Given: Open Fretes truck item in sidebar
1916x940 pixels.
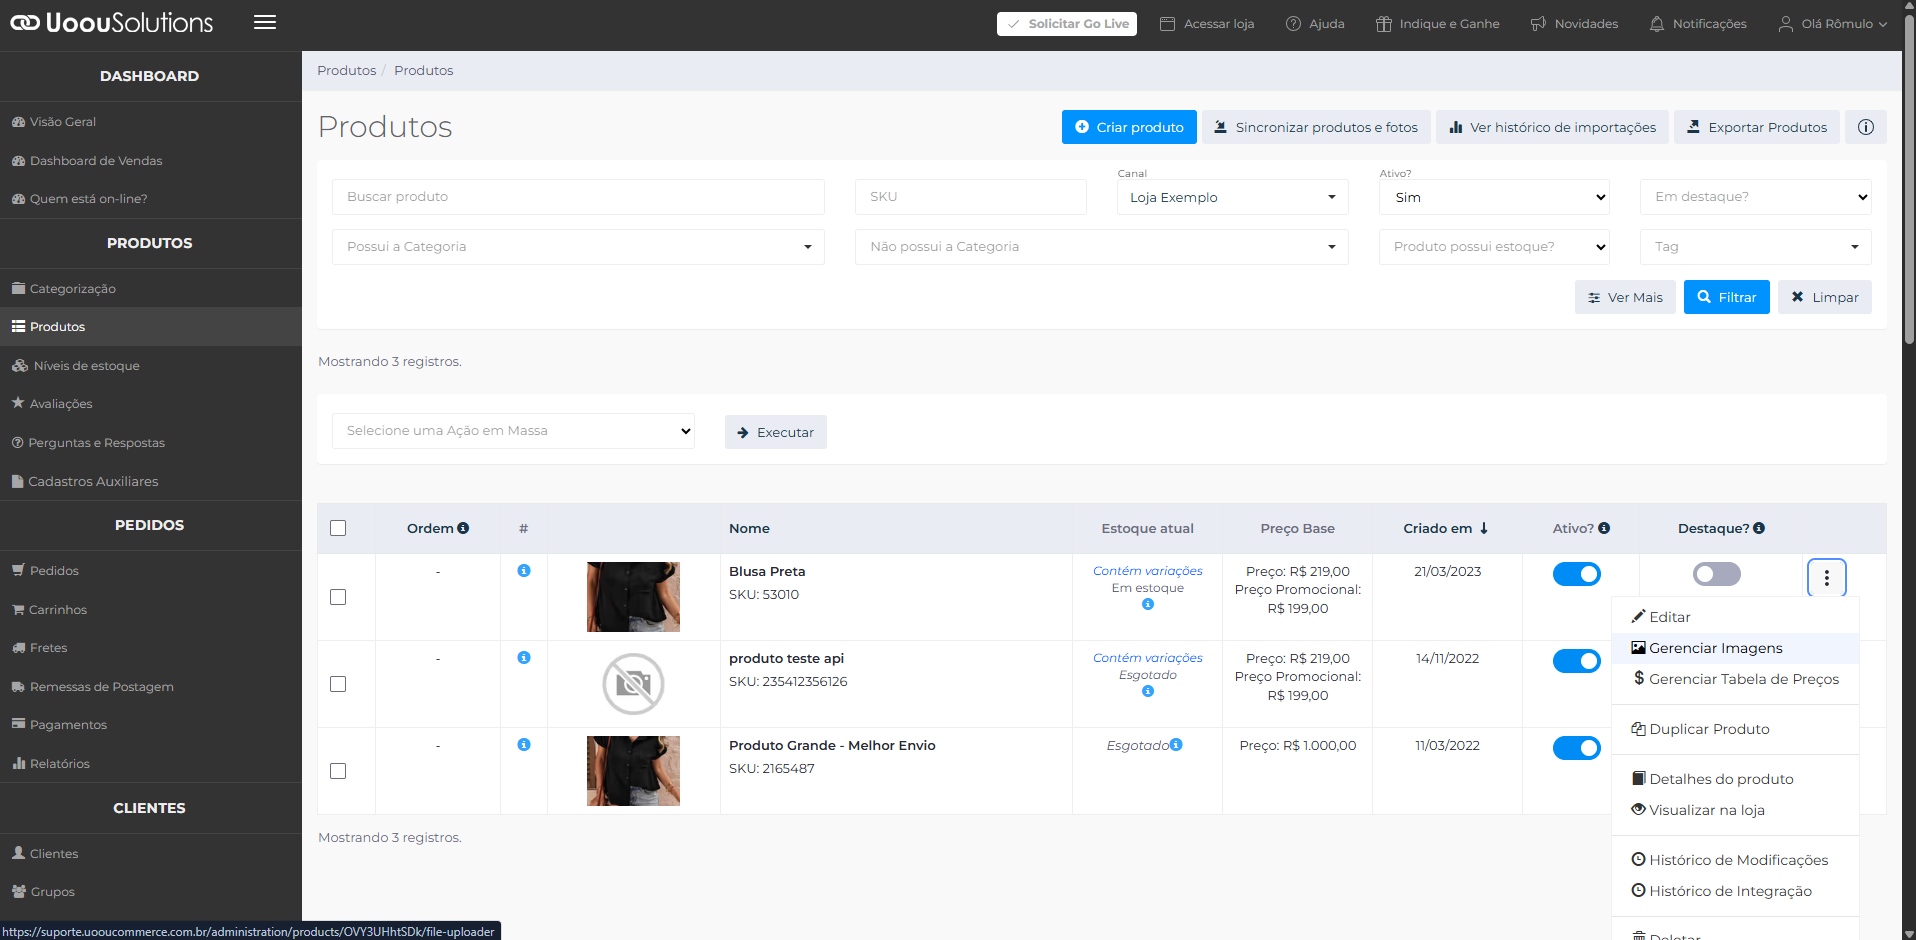Looking at the screenshot, I should tap(151, 648).
